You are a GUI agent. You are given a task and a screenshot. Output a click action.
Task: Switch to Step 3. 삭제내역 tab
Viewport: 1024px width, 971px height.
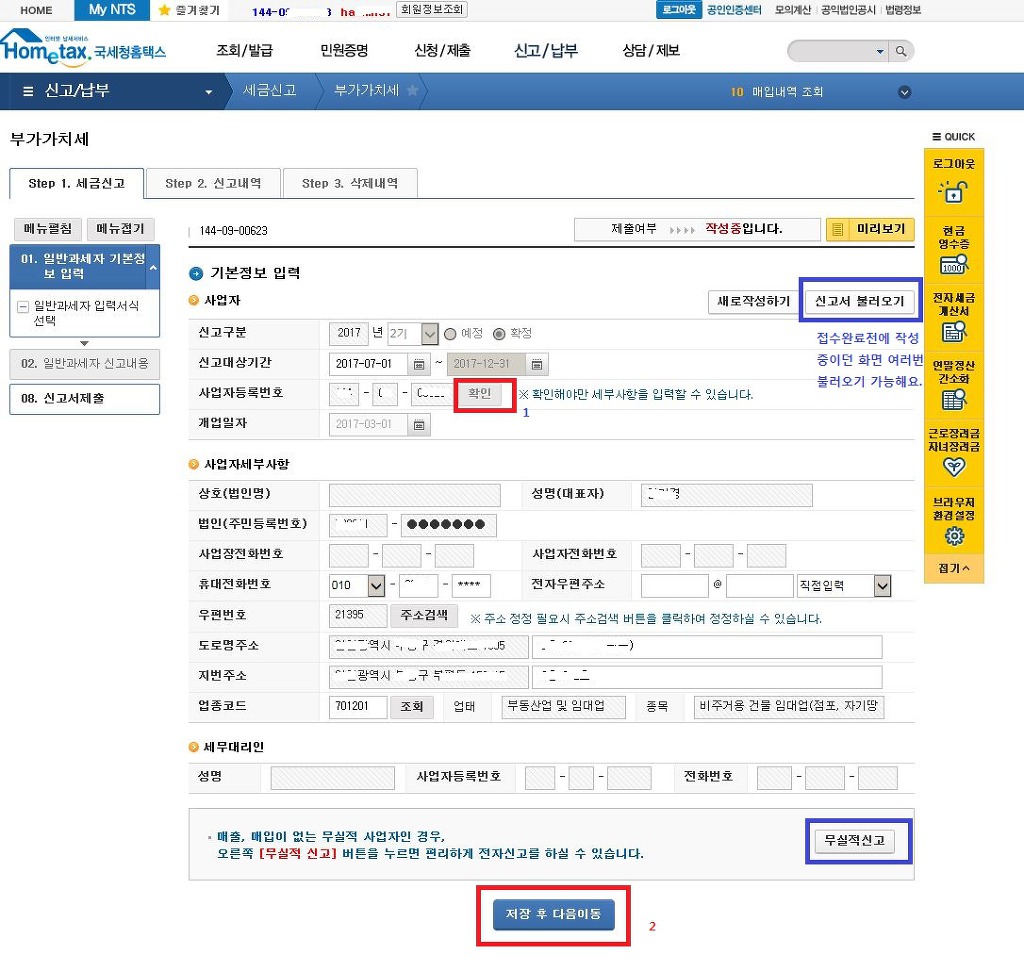tap(350, 183)
